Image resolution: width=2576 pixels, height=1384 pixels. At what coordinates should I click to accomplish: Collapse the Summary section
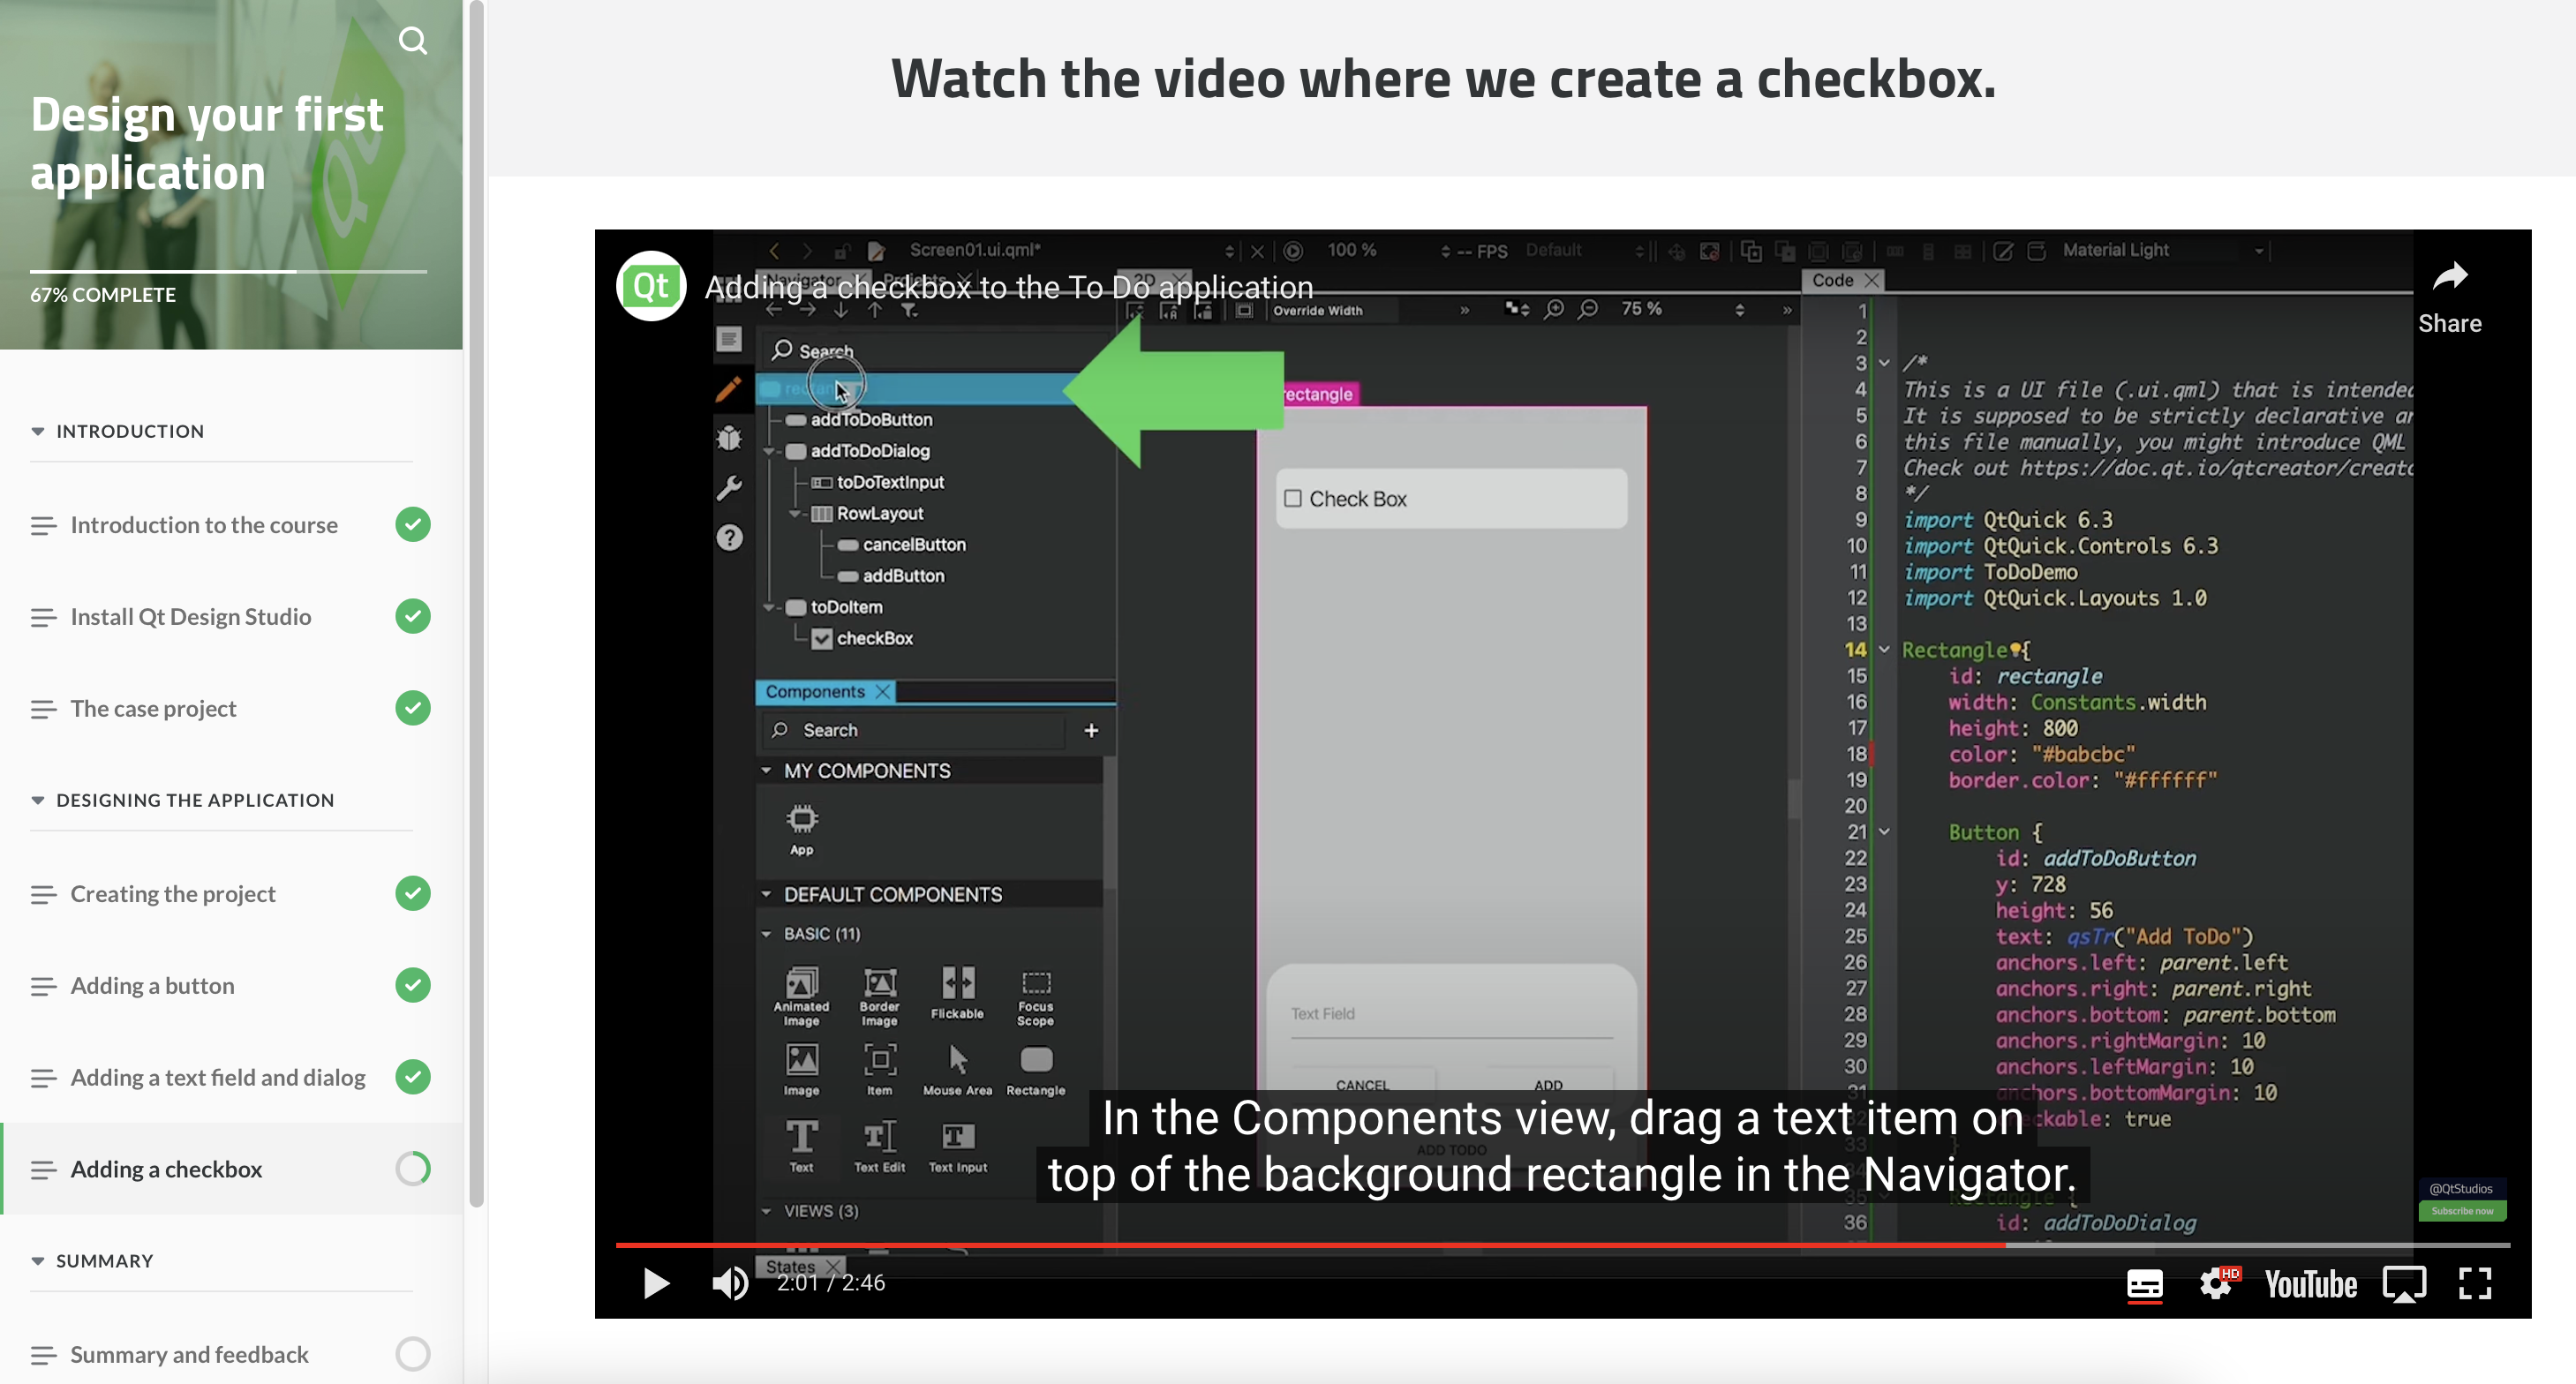pos(38,1261)
